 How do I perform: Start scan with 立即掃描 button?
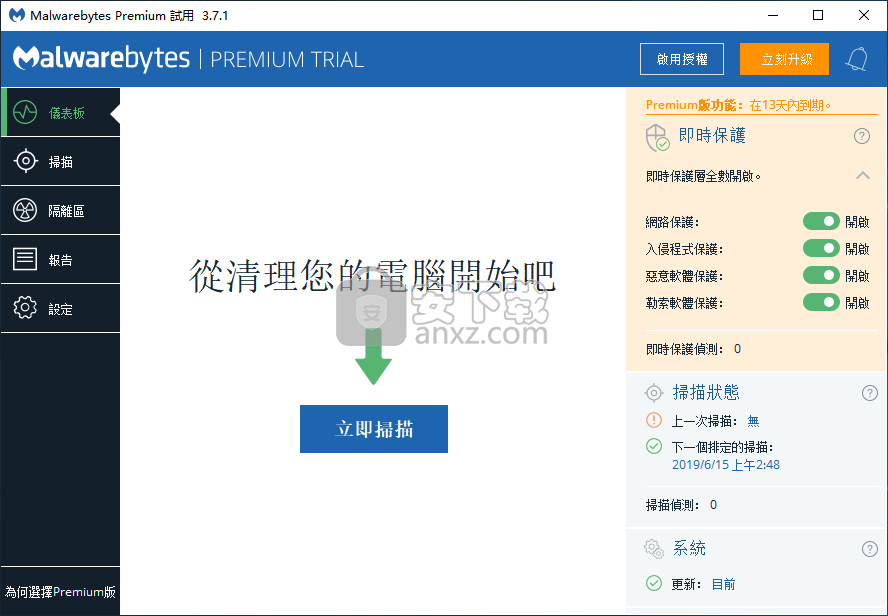[374, 429]
